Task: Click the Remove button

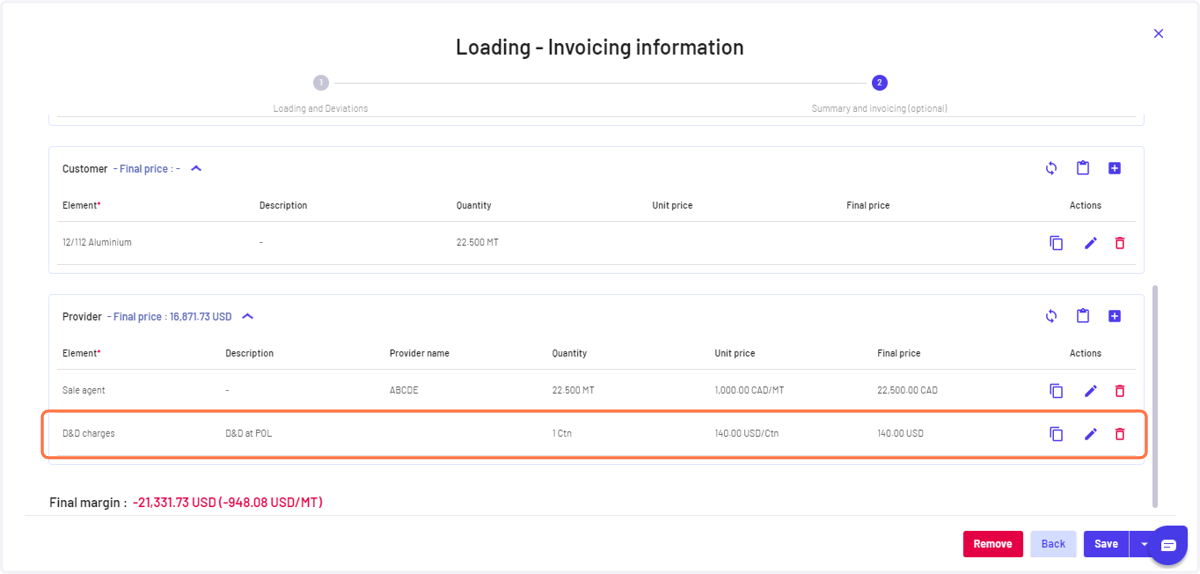Action: pyautogui.click(x=993, y=544)
